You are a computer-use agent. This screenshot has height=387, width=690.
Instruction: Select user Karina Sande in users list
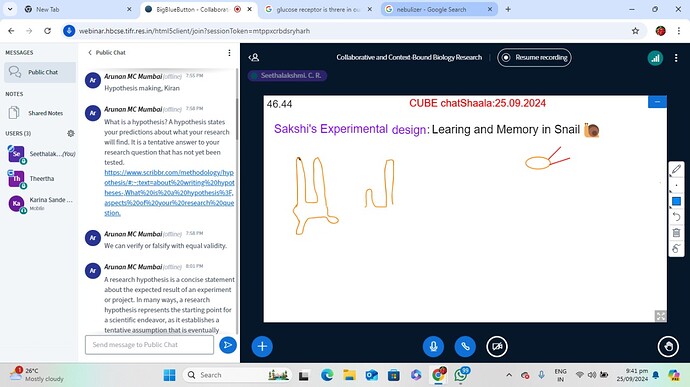pos(41,203)
